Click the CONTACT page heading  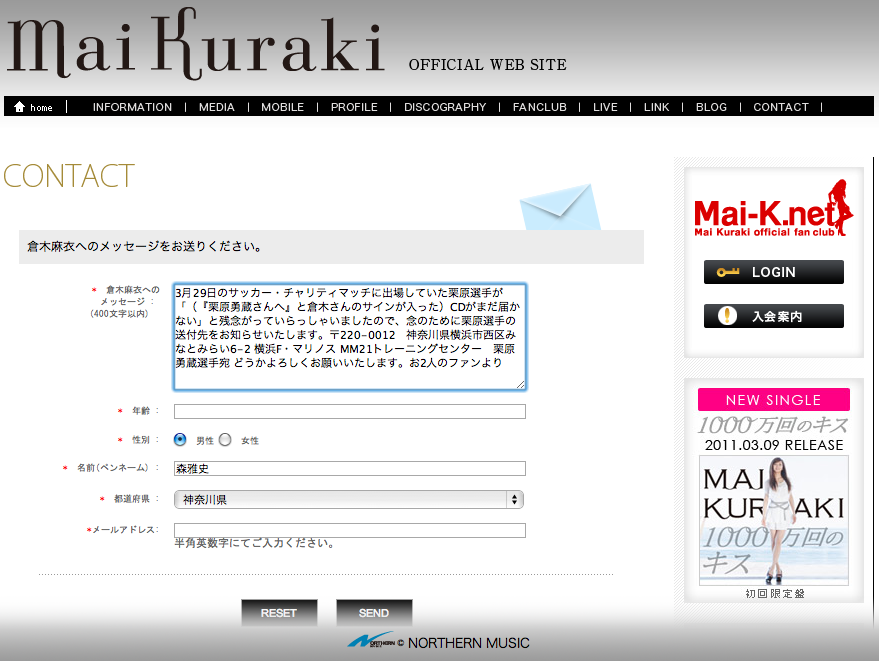coord(69,176)
